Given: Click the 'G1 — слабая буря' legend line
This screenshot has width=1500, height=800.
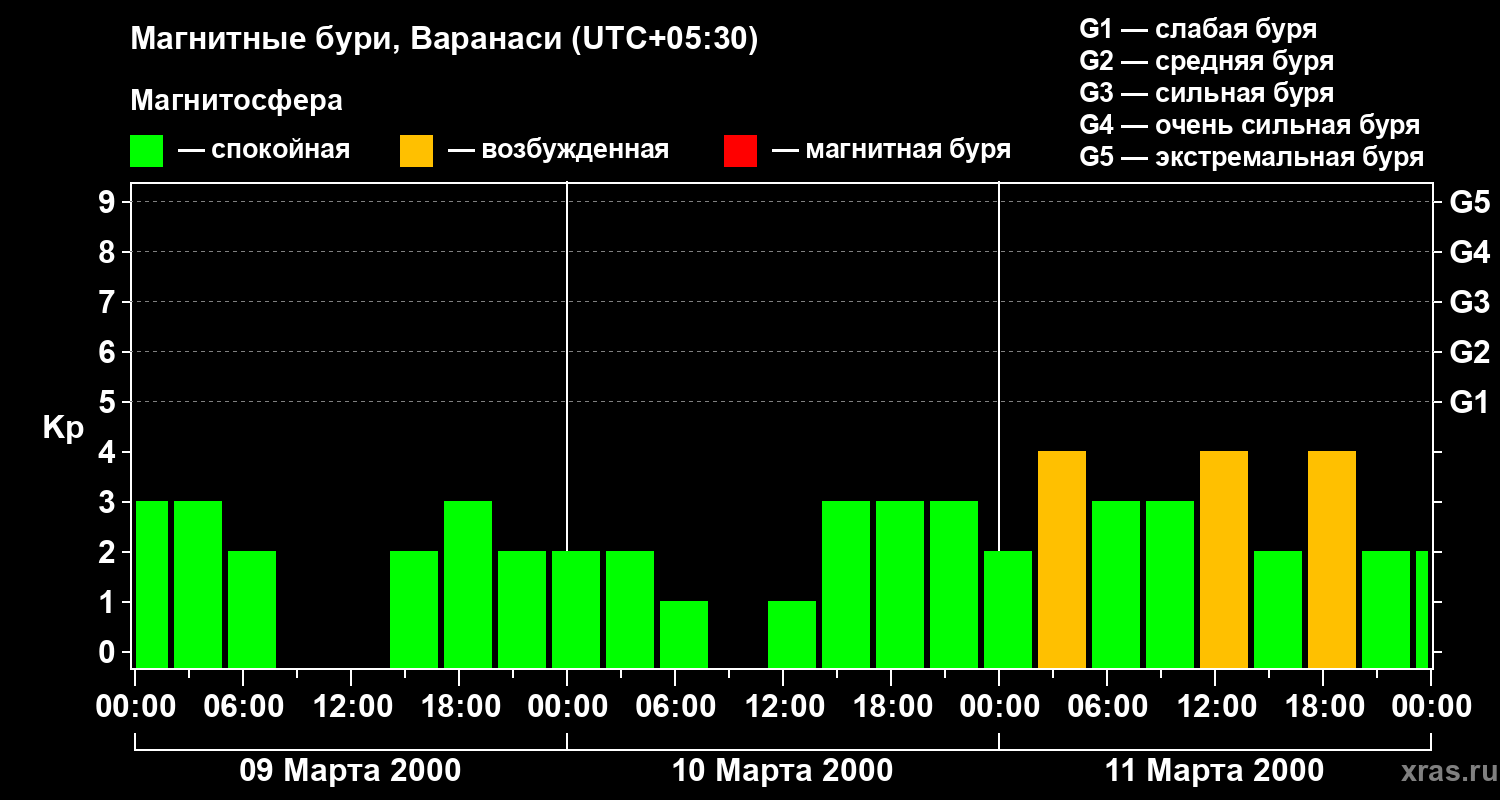Looking at the screenshot, I should coord(1198,29).
